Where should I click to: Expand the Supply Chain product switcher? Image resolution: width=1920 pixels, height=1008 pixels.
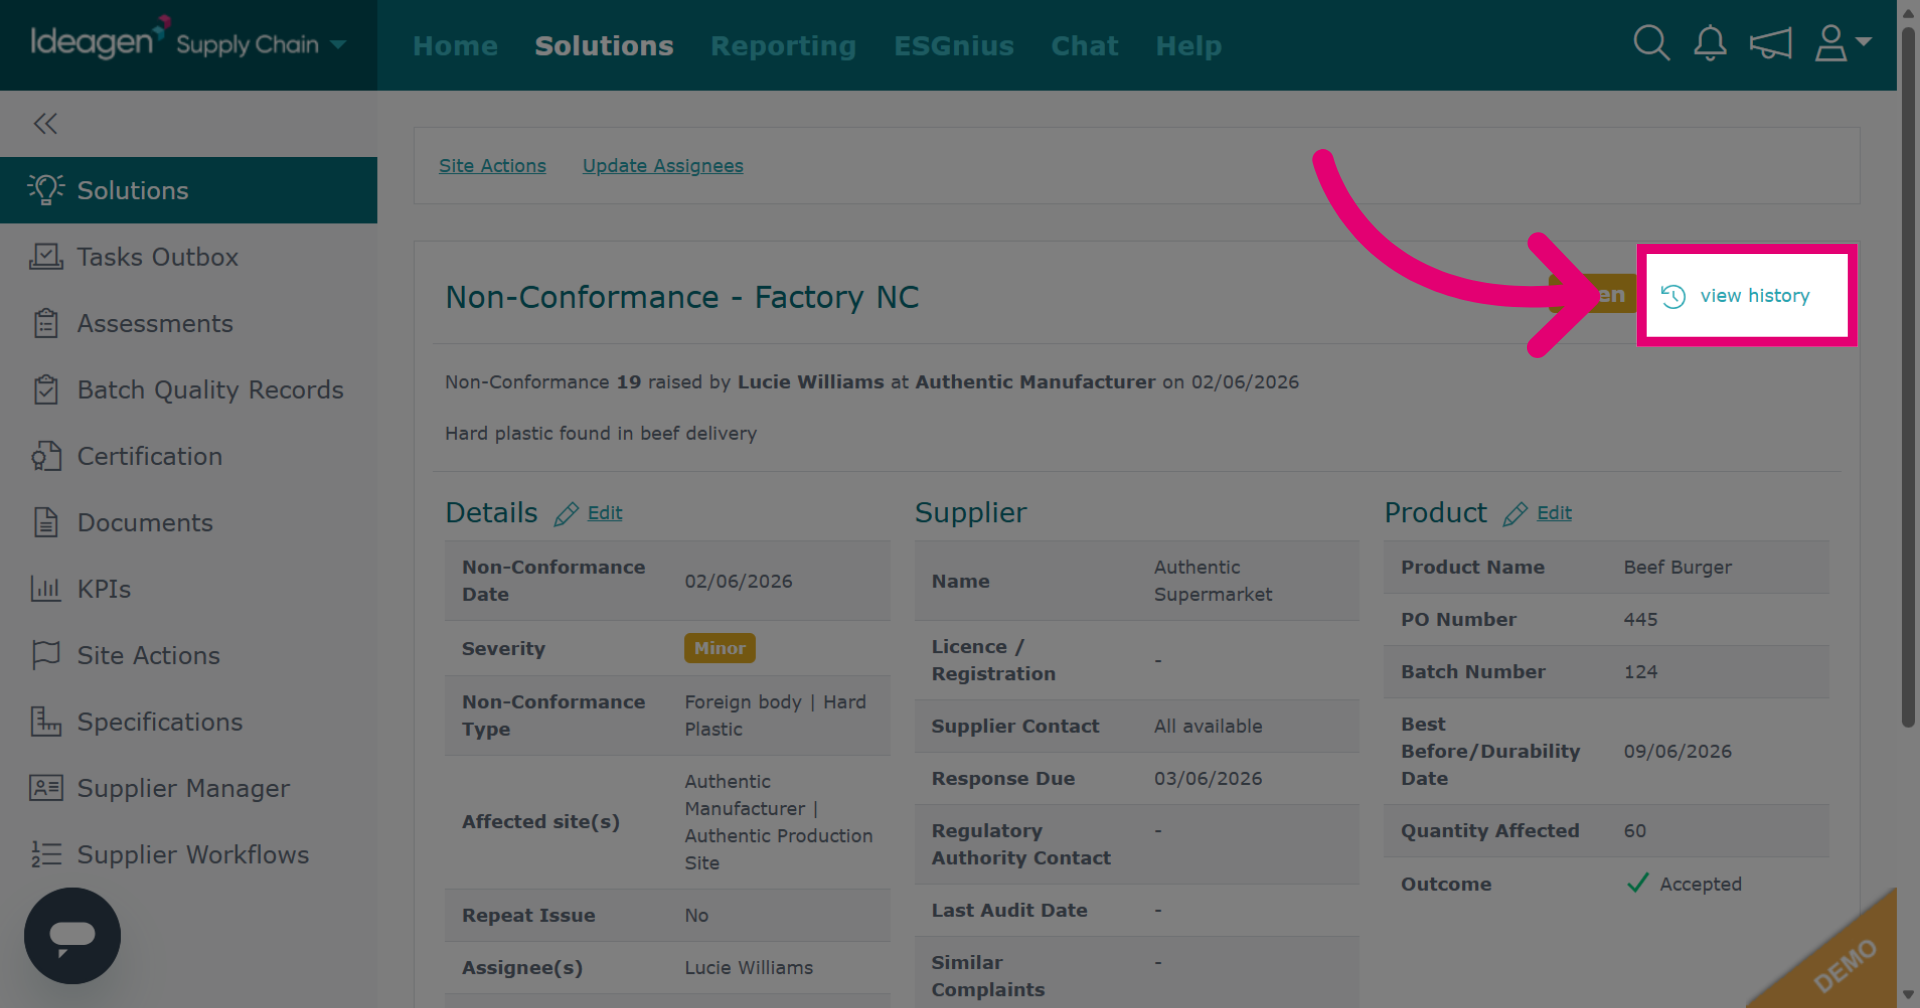click(261, 44)
